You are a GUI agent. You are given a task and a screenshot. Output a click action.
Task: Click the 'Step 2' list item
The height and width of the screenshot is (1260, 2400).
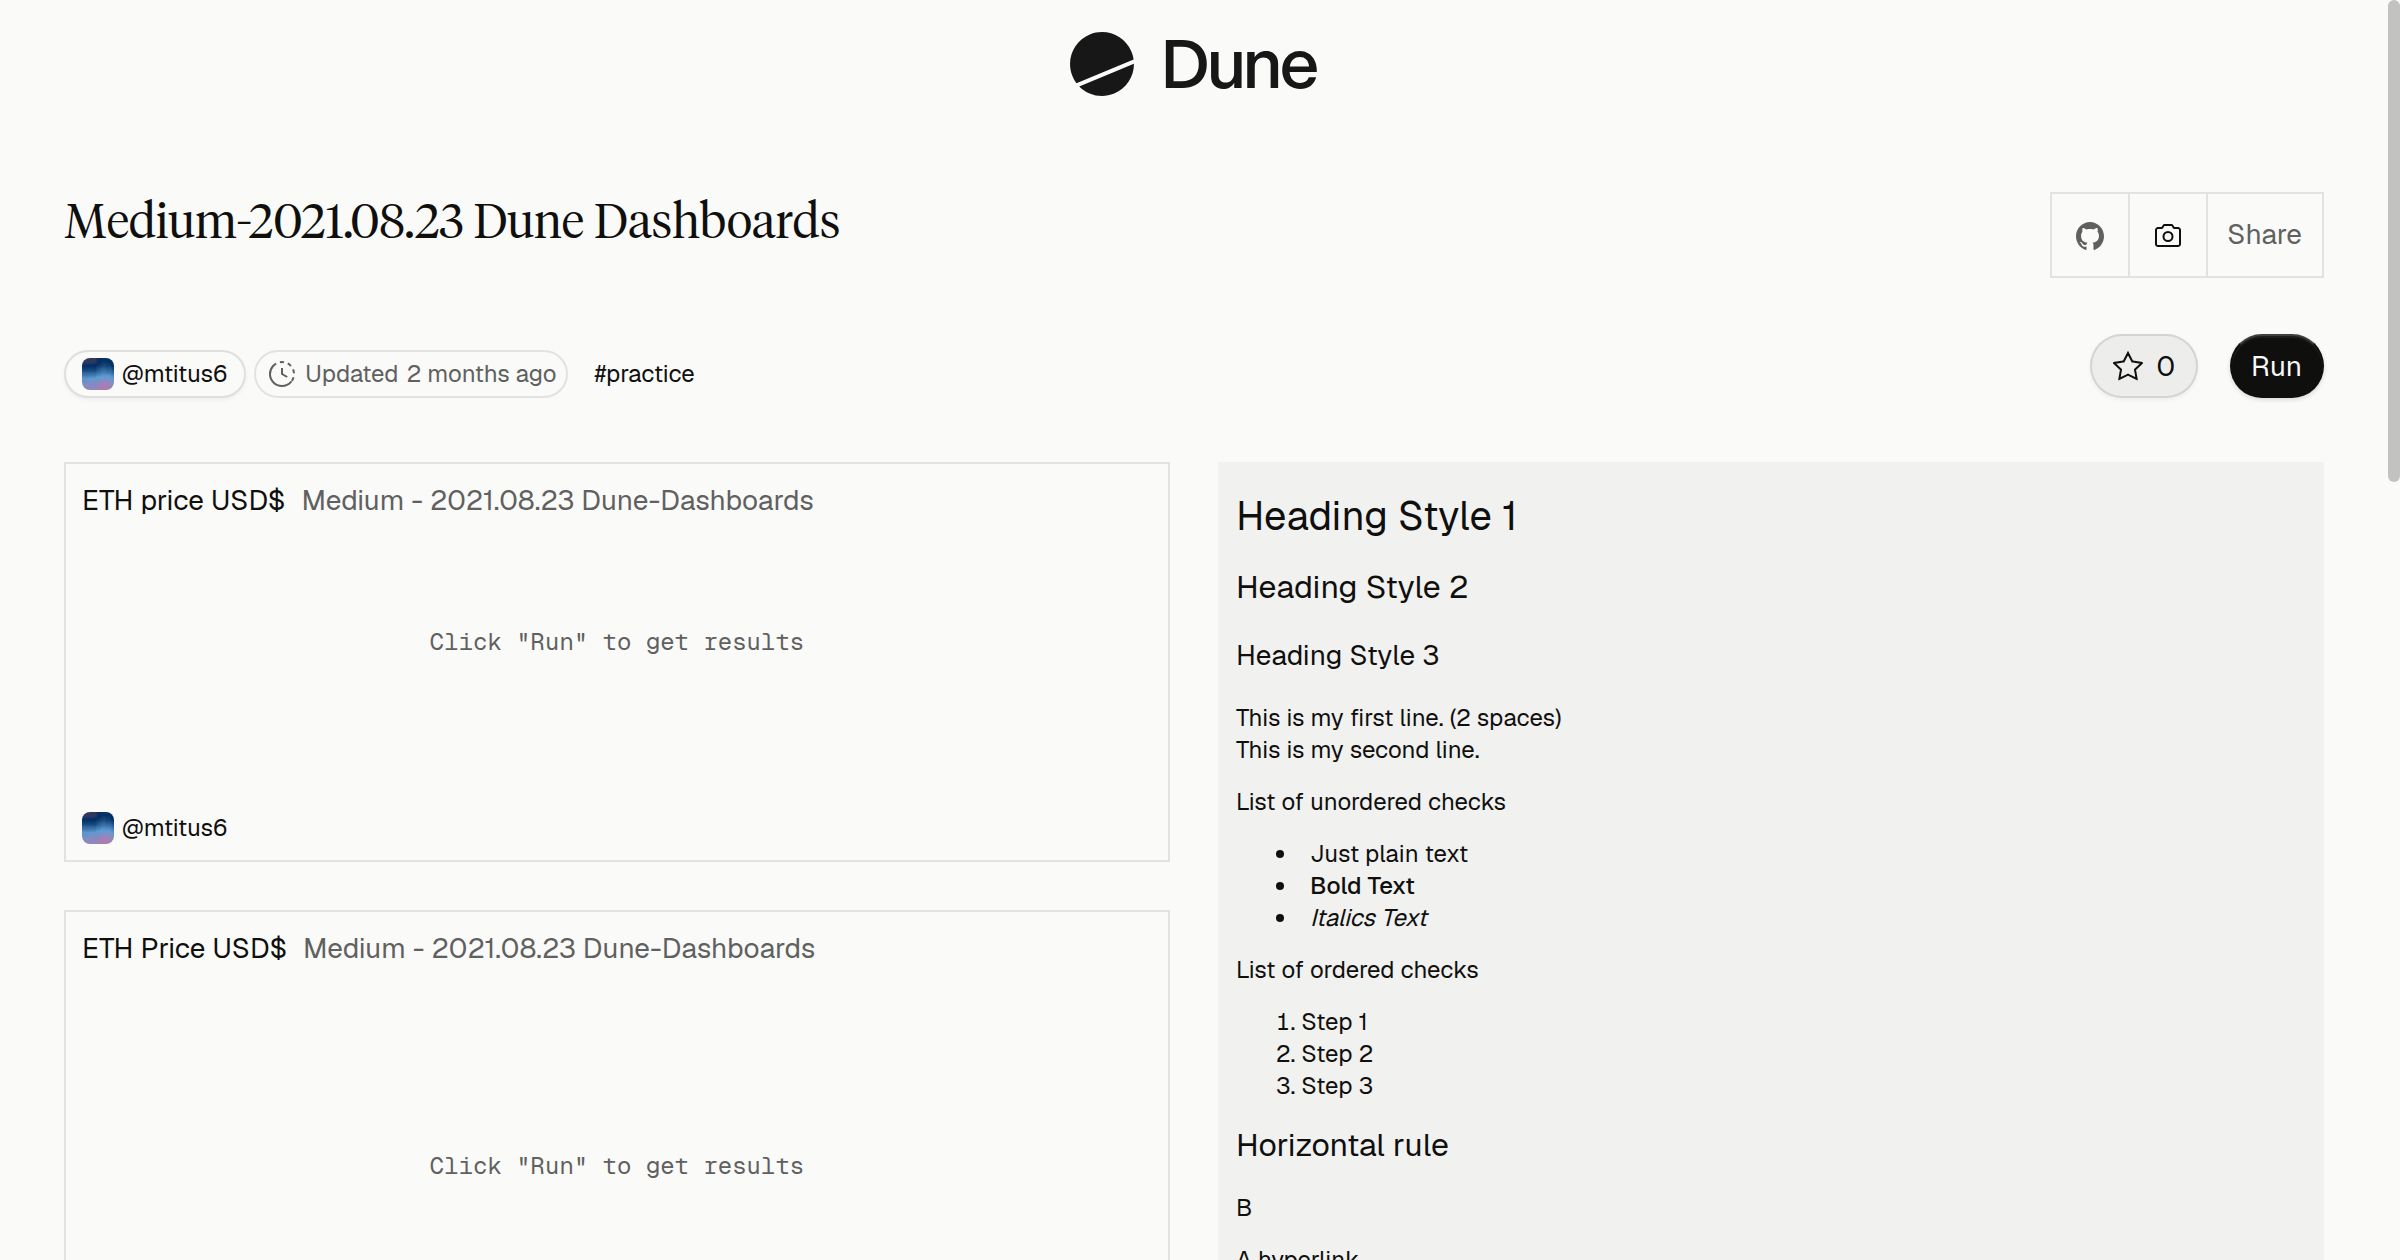(x=1337, y=1054)
